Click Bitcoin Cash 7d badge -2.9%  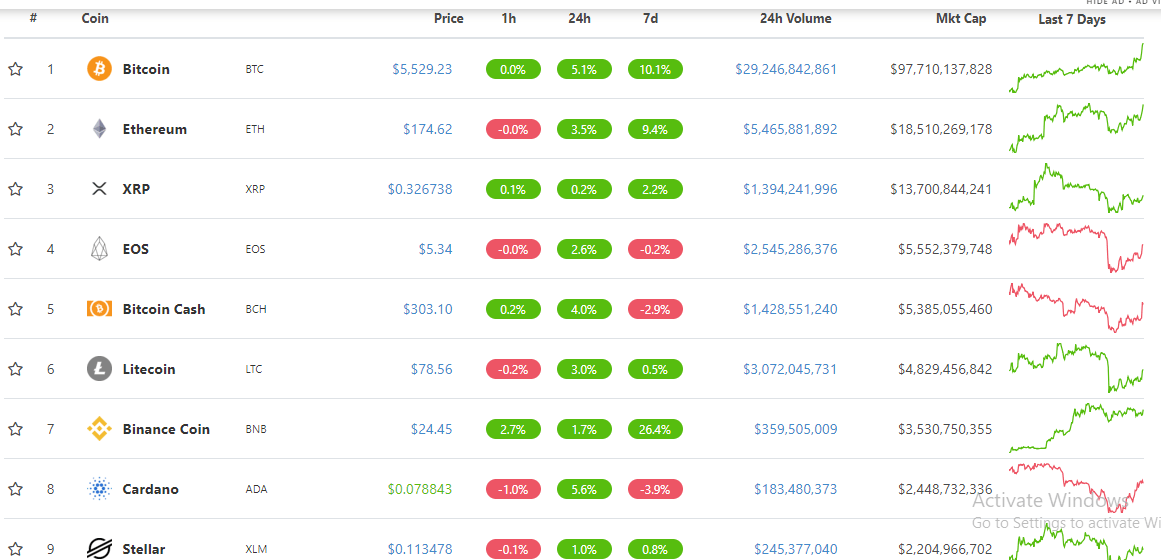[655, 310]
